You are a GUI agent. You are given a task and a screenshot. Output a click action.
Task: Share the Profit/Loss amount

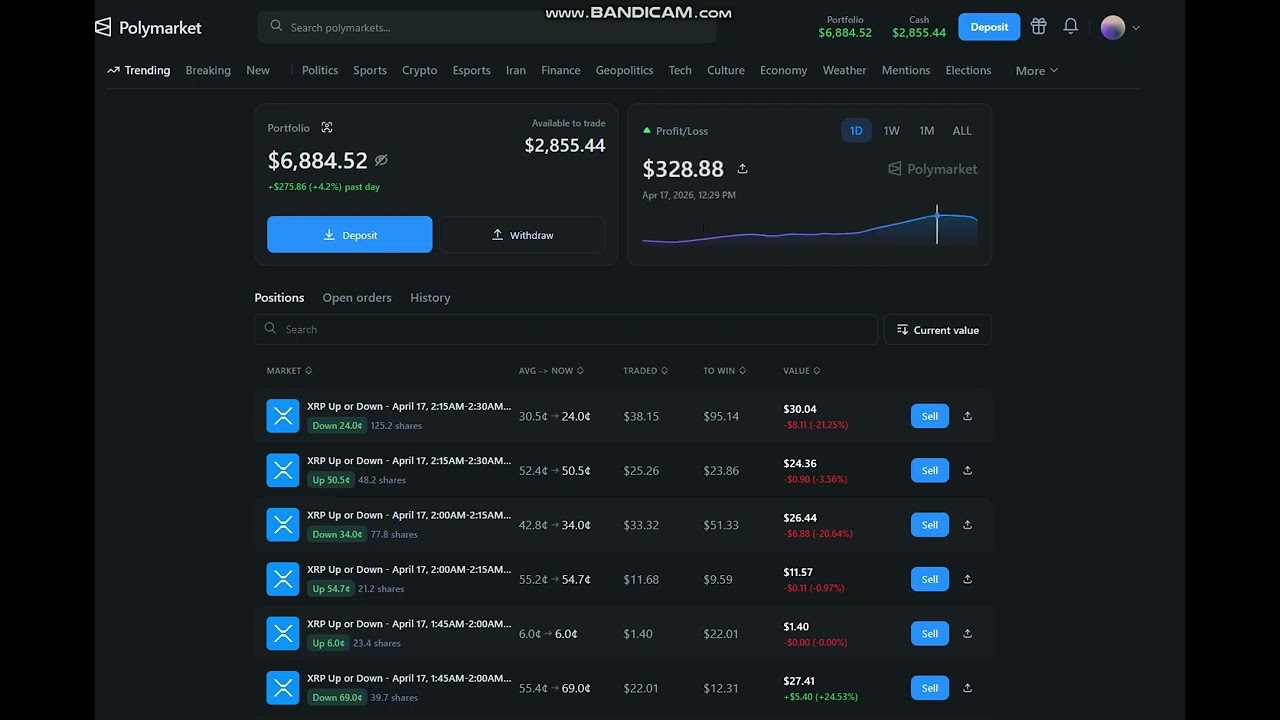pos(742,169)
